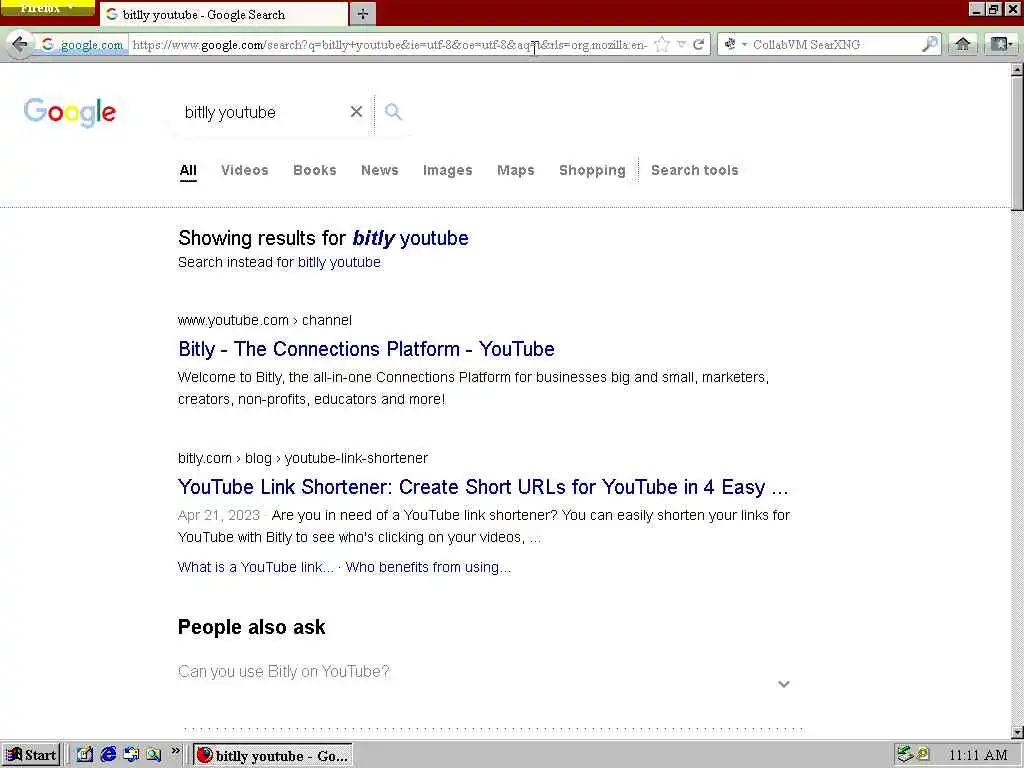Switch to the Videos tab

click(245, 170)
